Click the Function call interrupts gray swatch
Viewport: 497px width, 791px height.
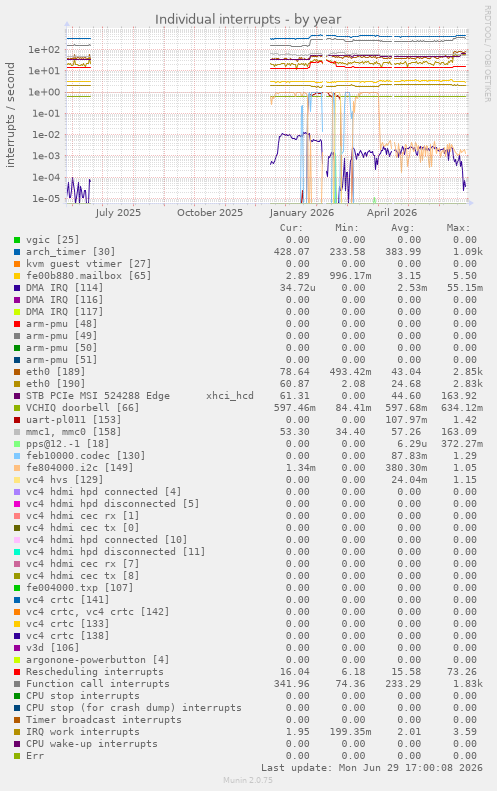(x=17, y=684)
